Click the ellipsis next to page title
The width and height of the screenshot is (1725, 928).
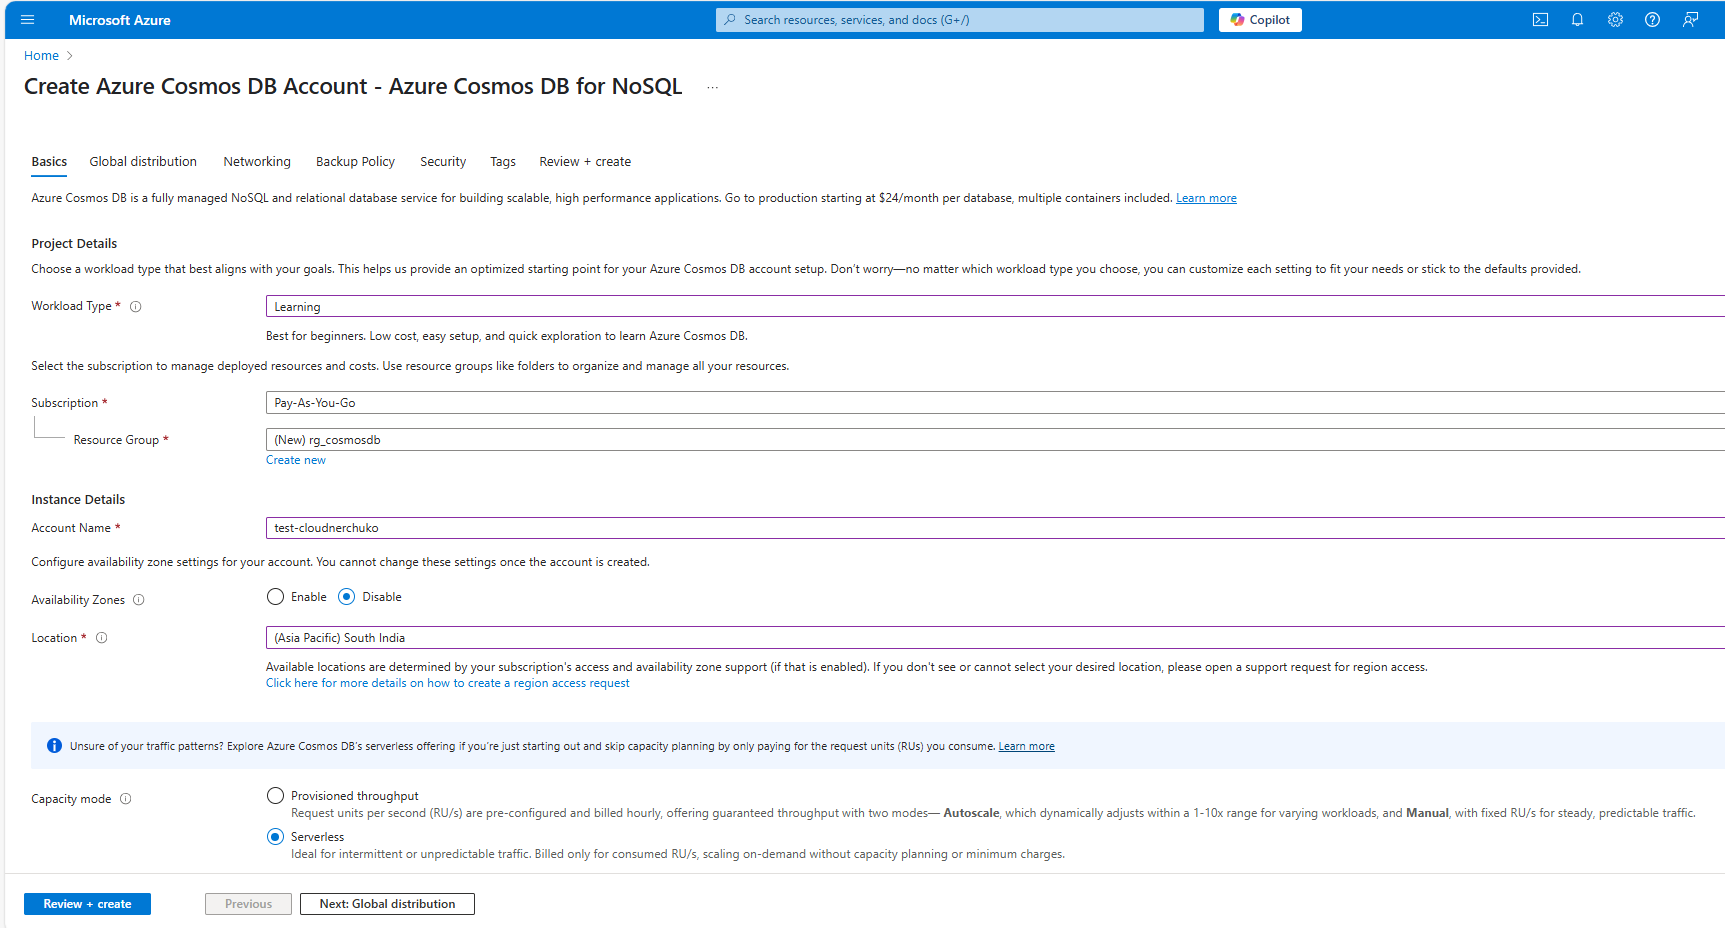713,87
